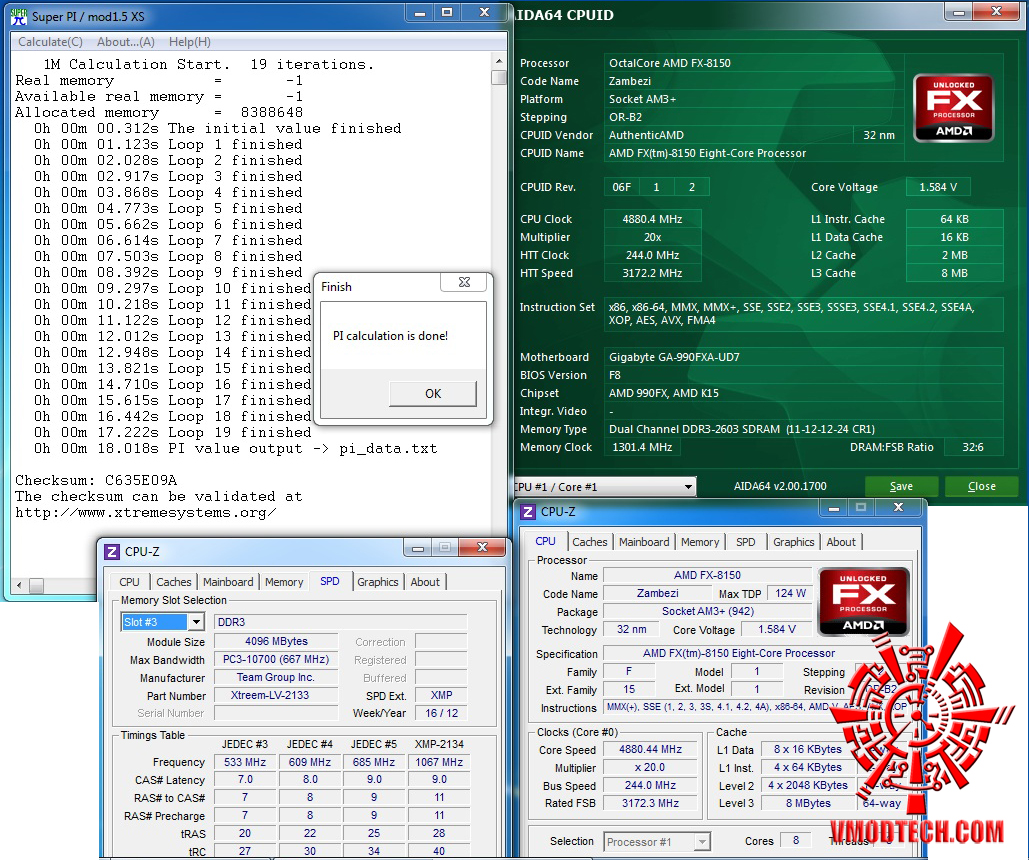Click the Super PI horizontal scrollbar left arrow
Image resolution: width=1029 pixels, height=860 pixels.
point(19,586)
